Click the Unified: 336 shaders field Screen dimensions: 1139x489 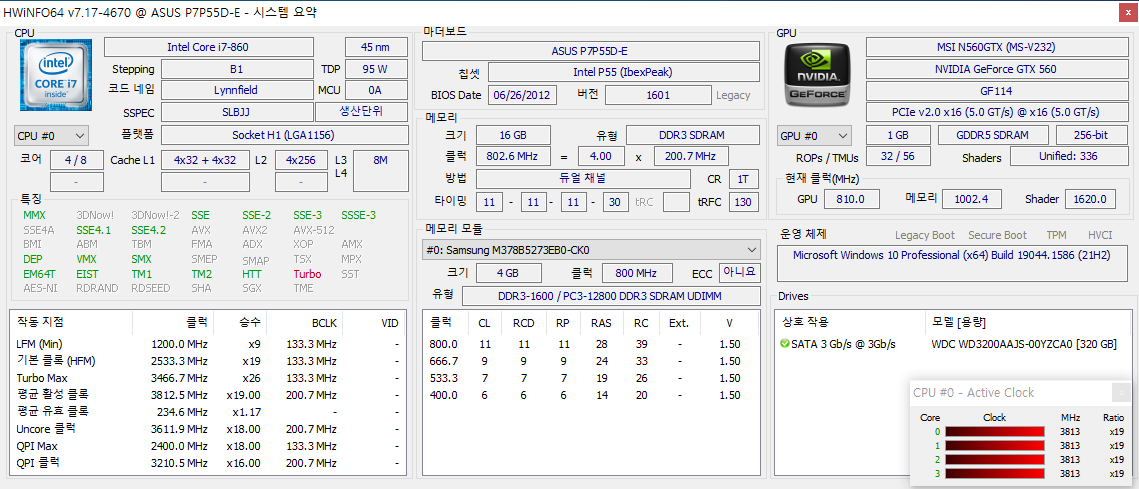[1068, 156]
